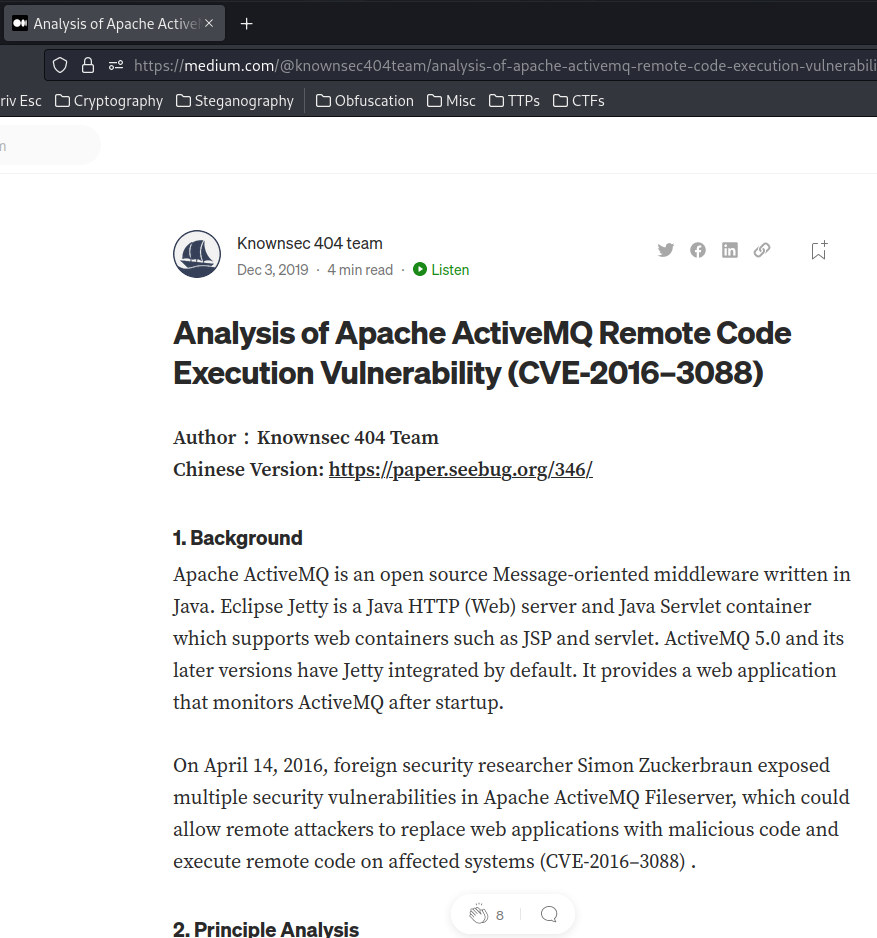Click the 4 min read text
Viewport: 877px width, 938px height.
360,270
